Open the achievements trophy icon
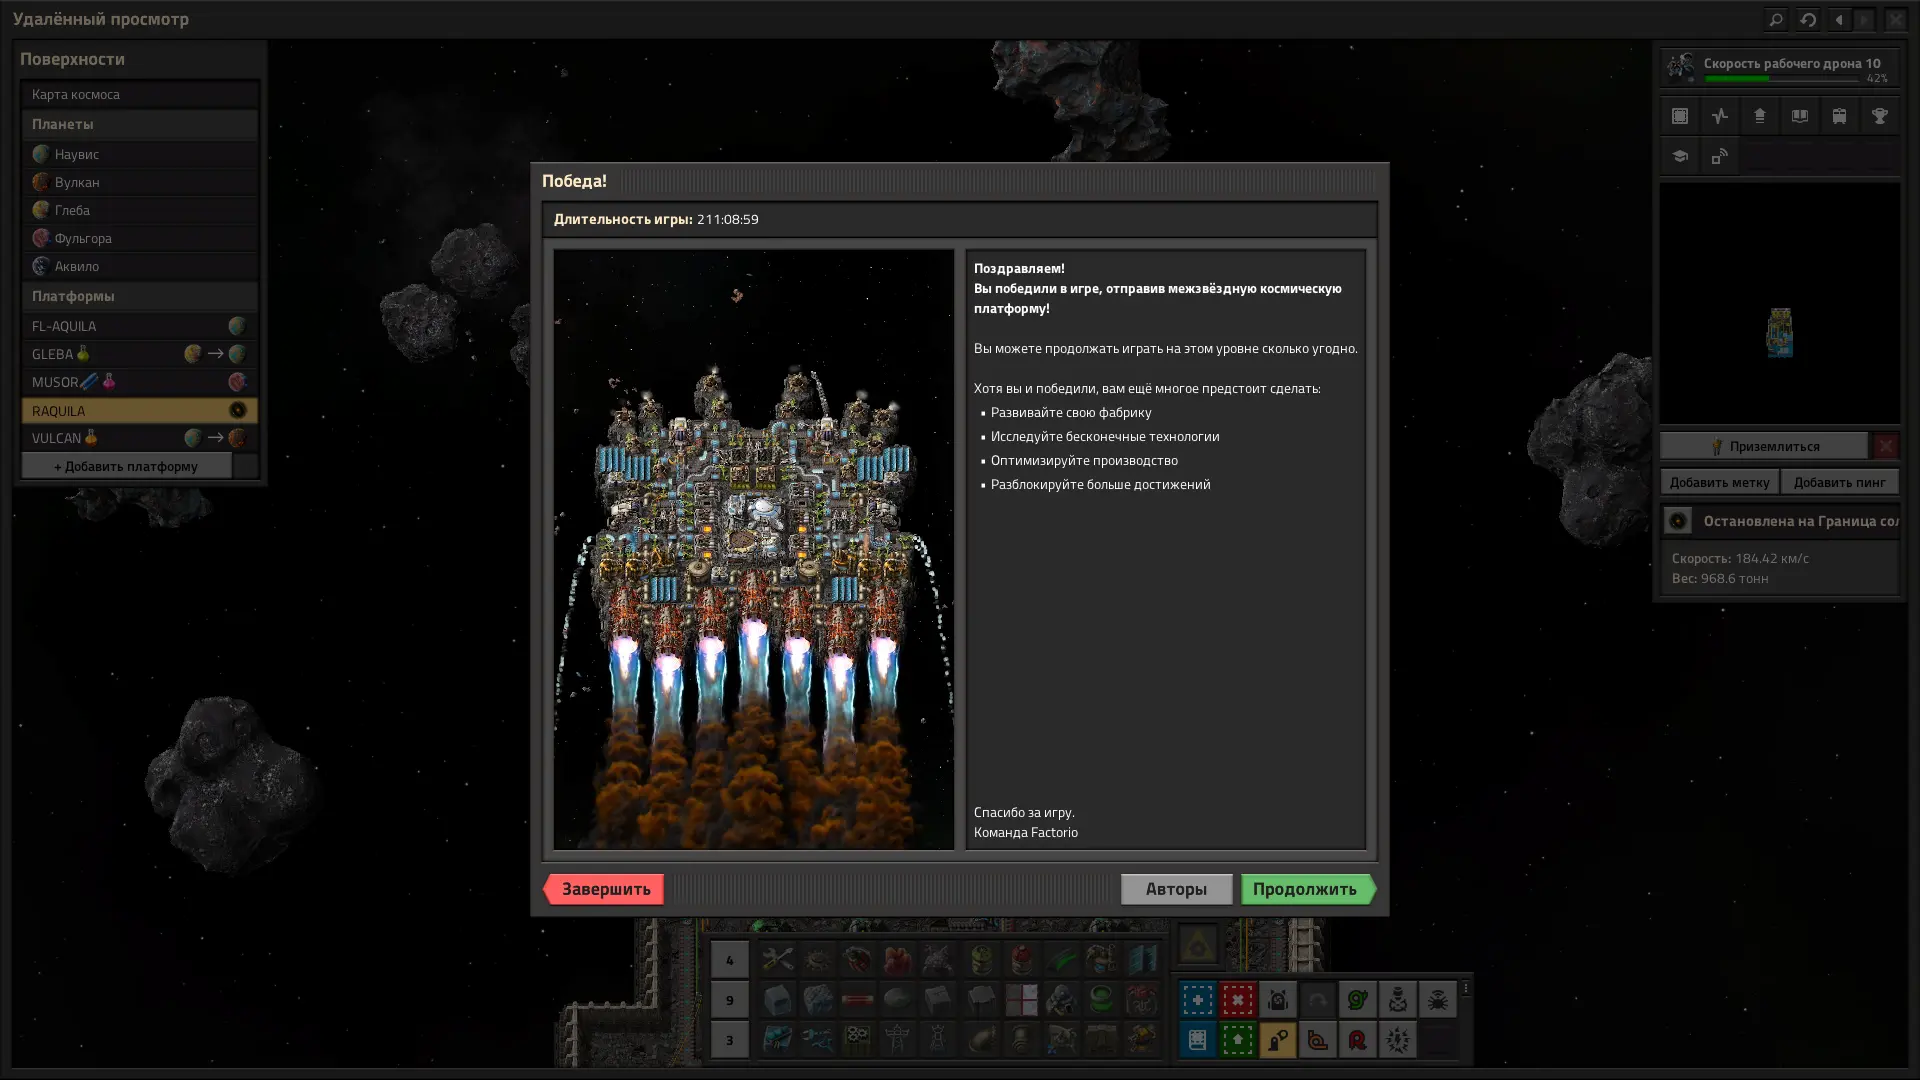The image size is (1920, 1080). (x=1880, y=116)
